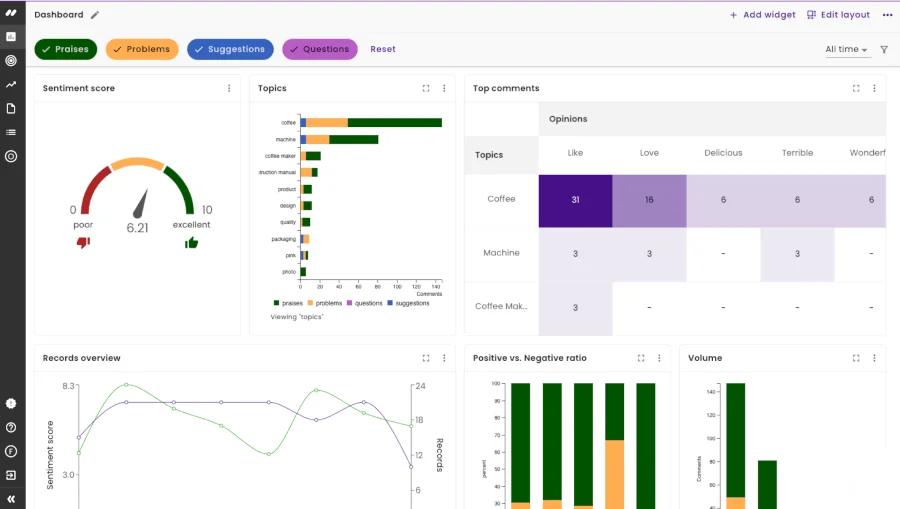The width and height of the screenshot is (900, 509).
Task: Toggle the Problems filter chip
Action: click(x=142, y=49)
